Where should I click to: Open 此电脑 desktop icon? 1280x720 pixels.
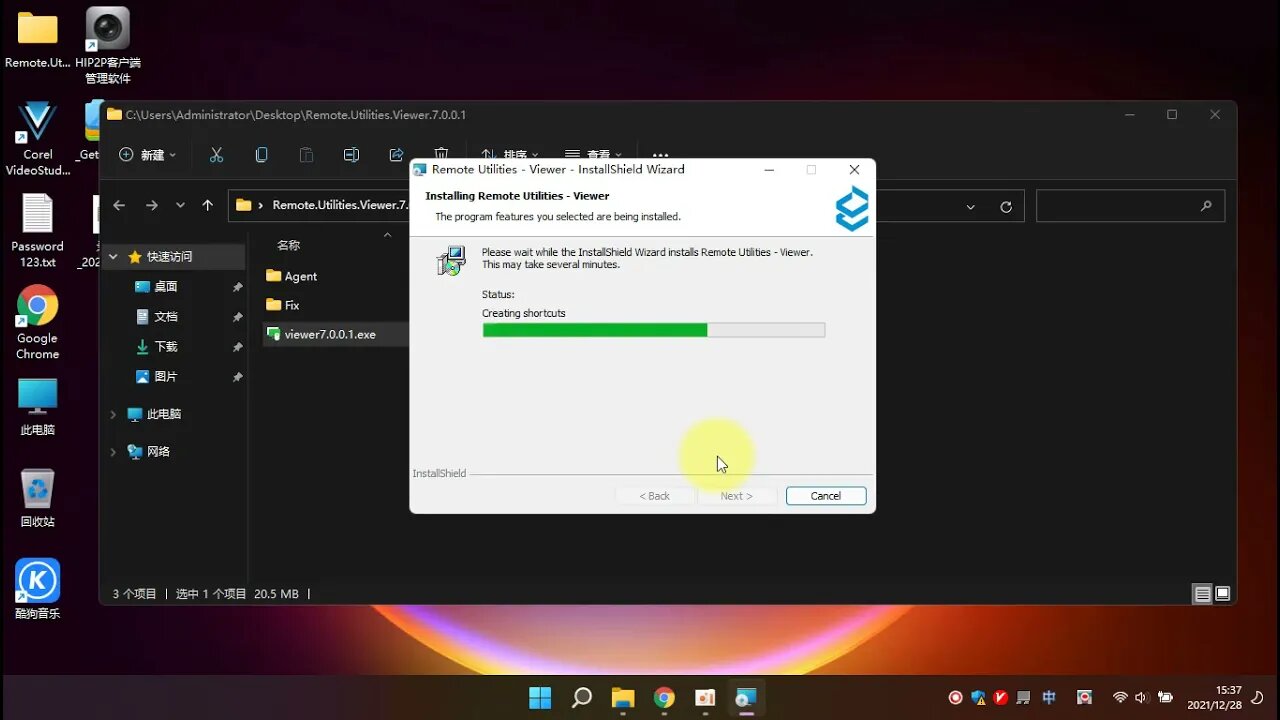pos(37,407)
